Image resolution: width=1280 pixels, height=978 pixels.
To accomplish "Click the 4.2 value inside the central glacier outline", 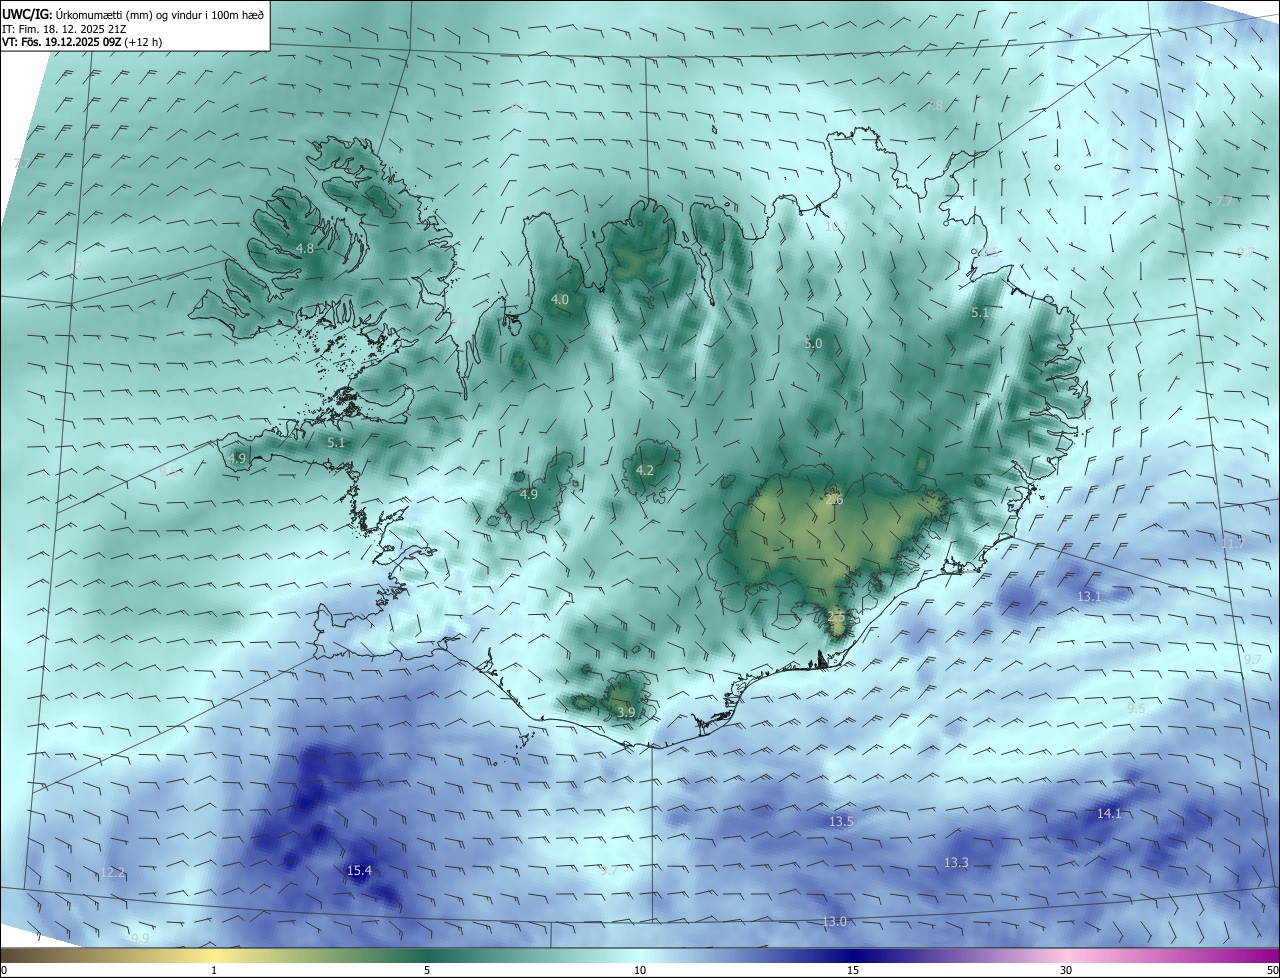I will pyautogui.click(x=645, y=470).
